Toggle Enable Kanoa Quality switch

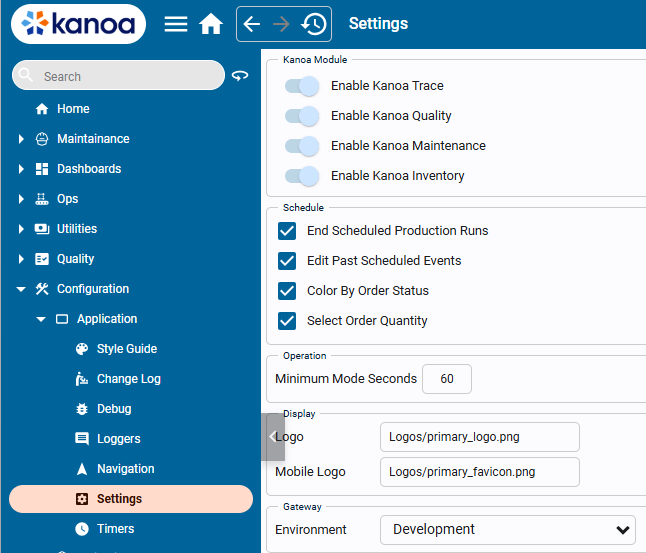pos(302,116)
